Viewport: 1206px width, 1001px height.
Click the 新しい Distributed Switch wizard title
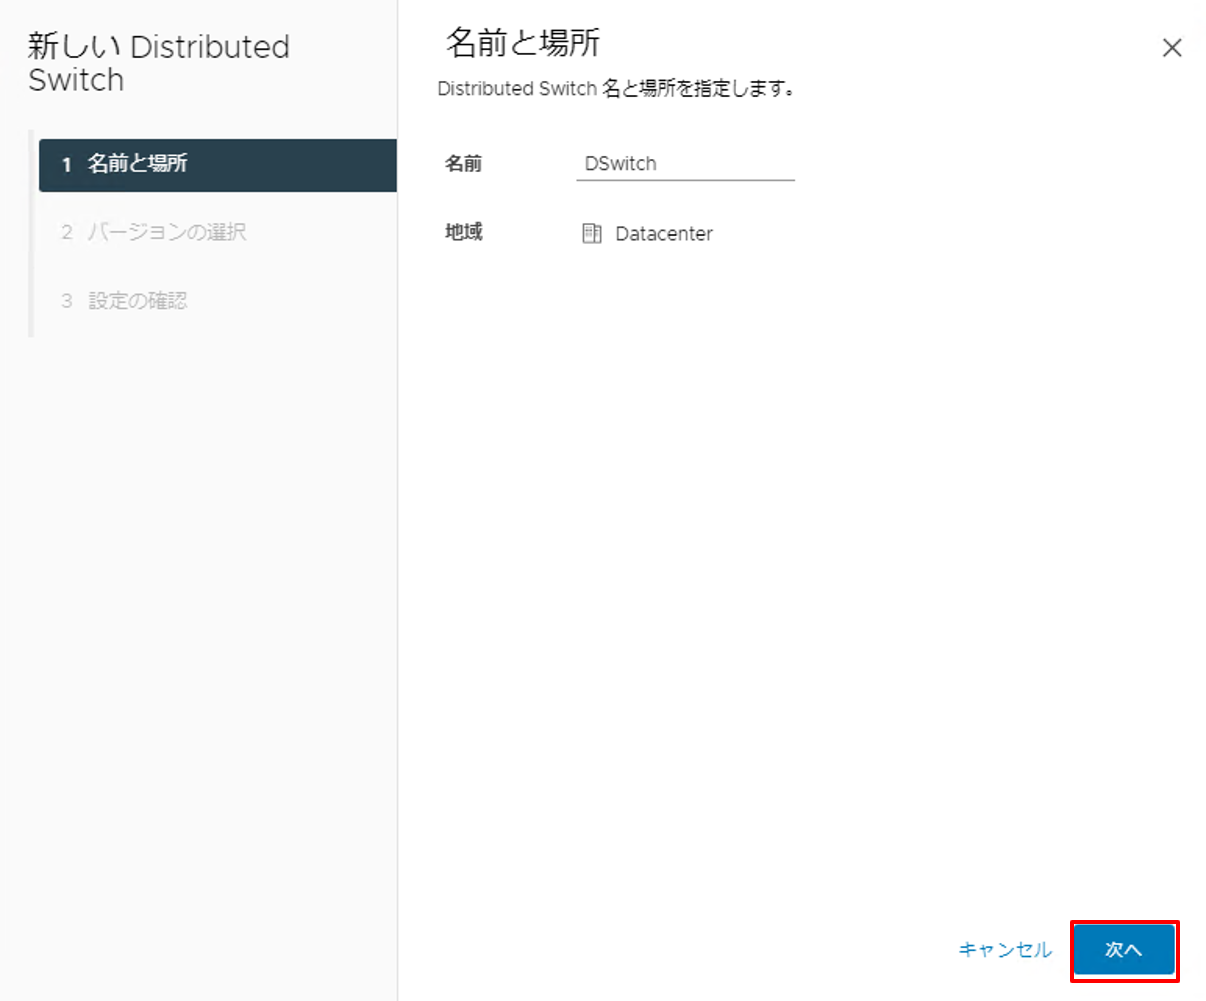tap(158, 63)
